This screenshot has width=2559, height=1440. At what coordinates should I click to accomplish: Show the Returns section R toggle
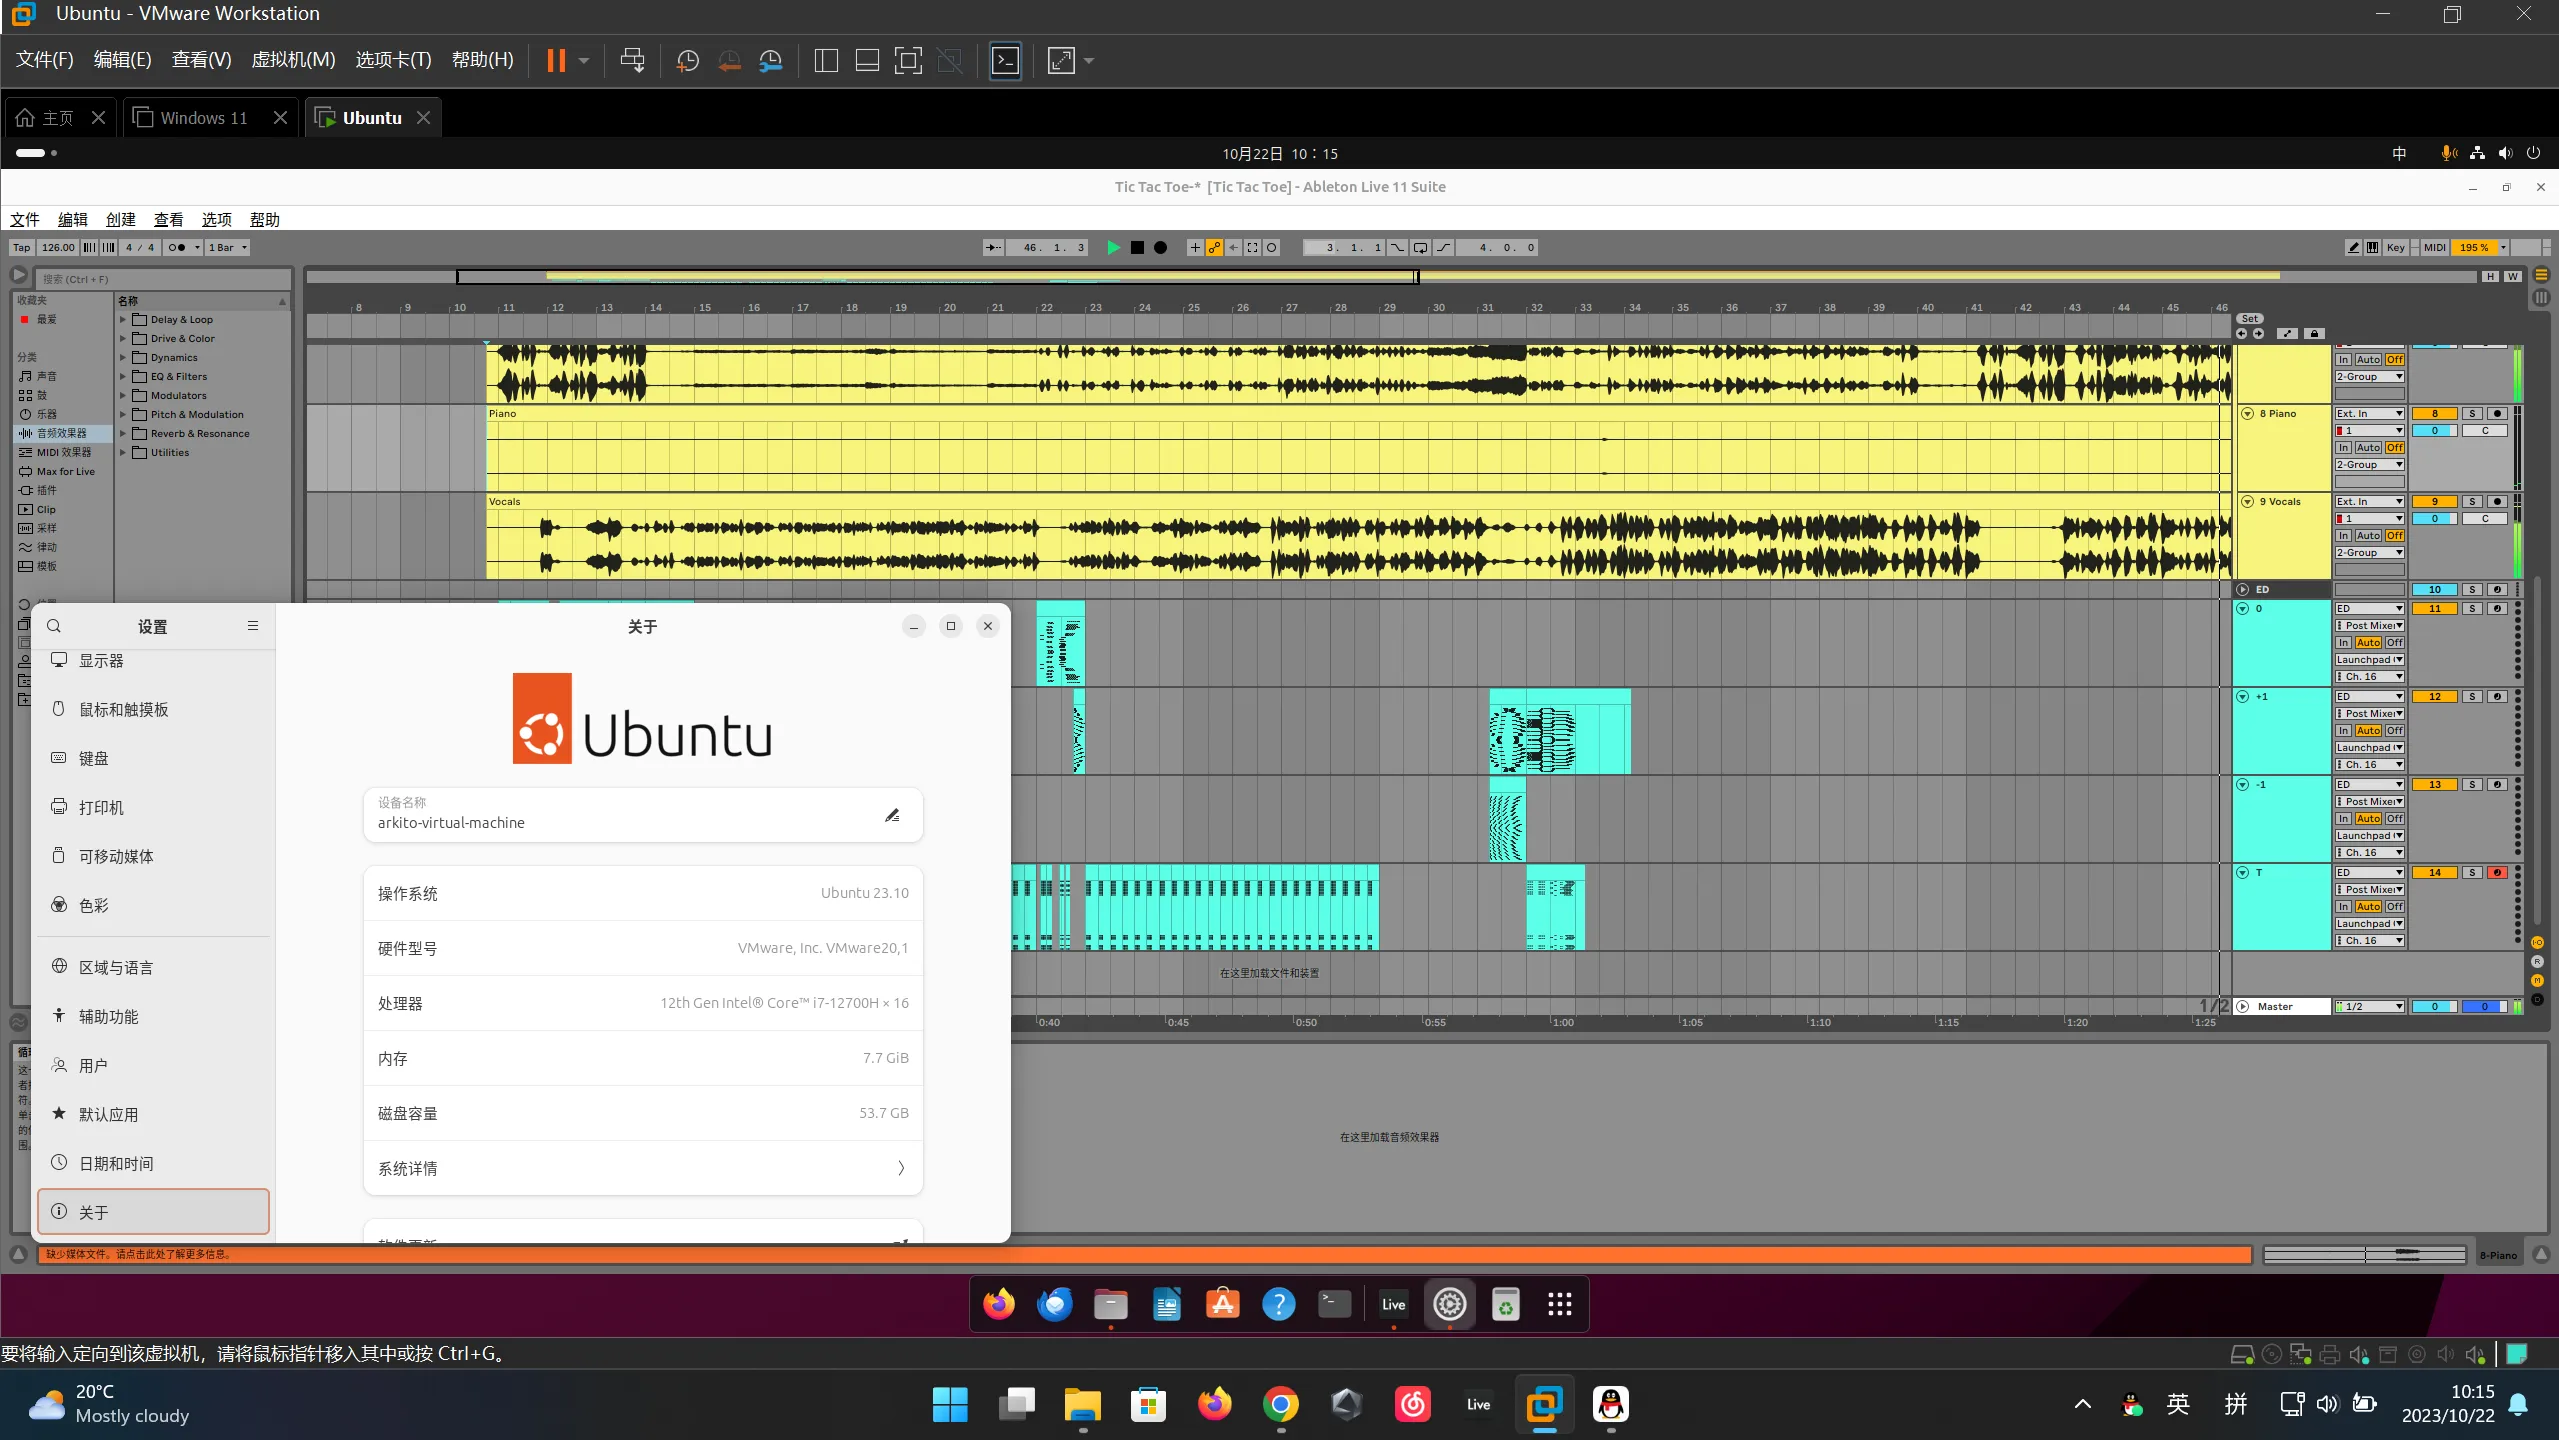[x=2537, y=962]
